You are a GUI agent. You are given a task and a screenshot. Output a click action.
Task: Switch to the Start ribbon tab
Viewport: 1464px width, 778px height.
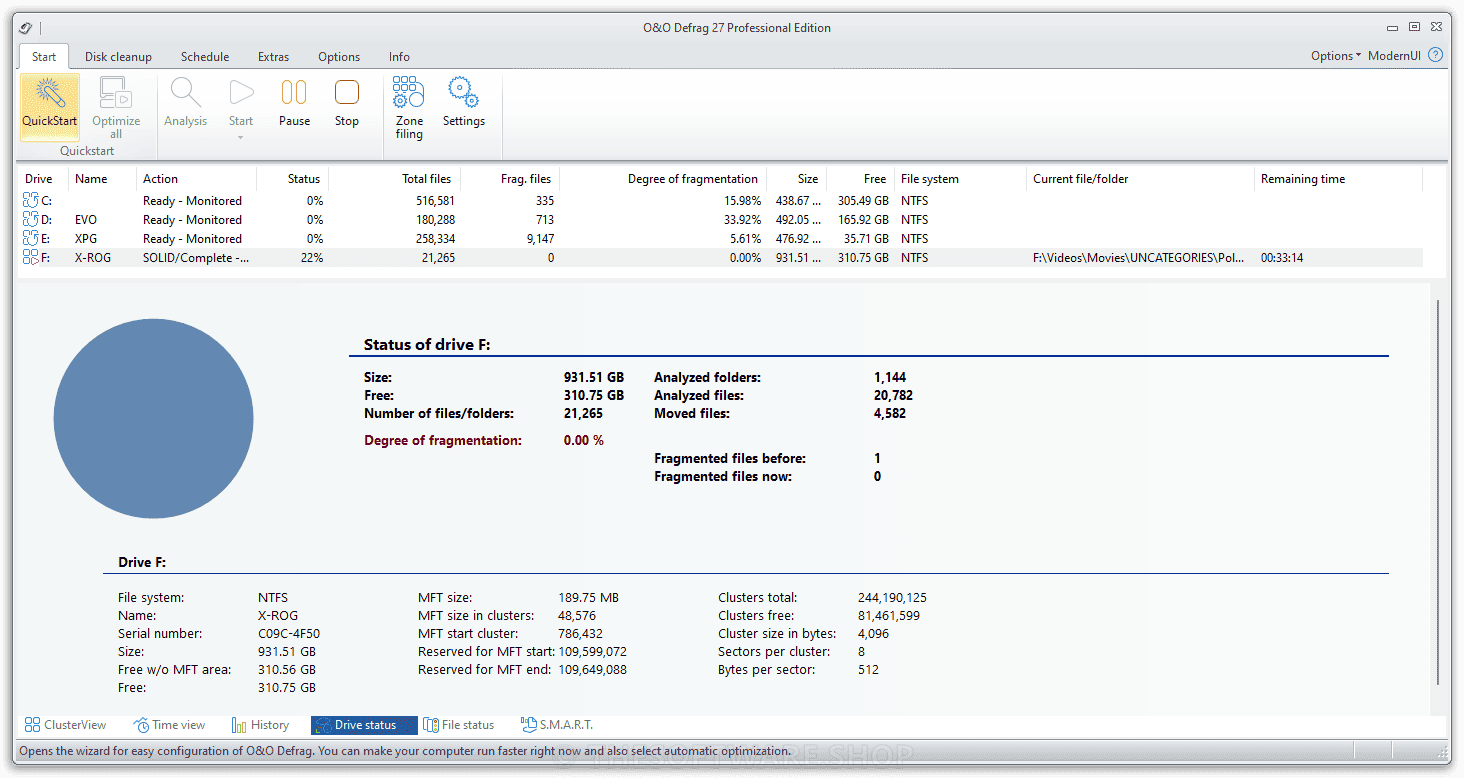pyautogui.click(x=44, y=57)
